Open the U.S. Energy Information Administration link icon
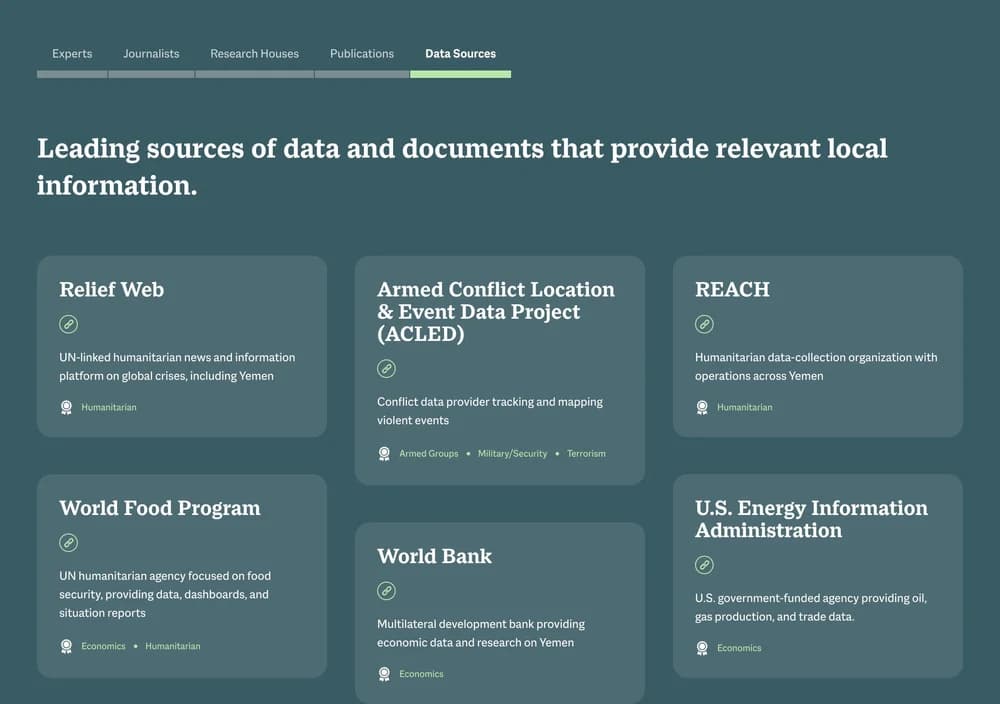The width and height of the screenshot is (1000, 704). (704, 565)
